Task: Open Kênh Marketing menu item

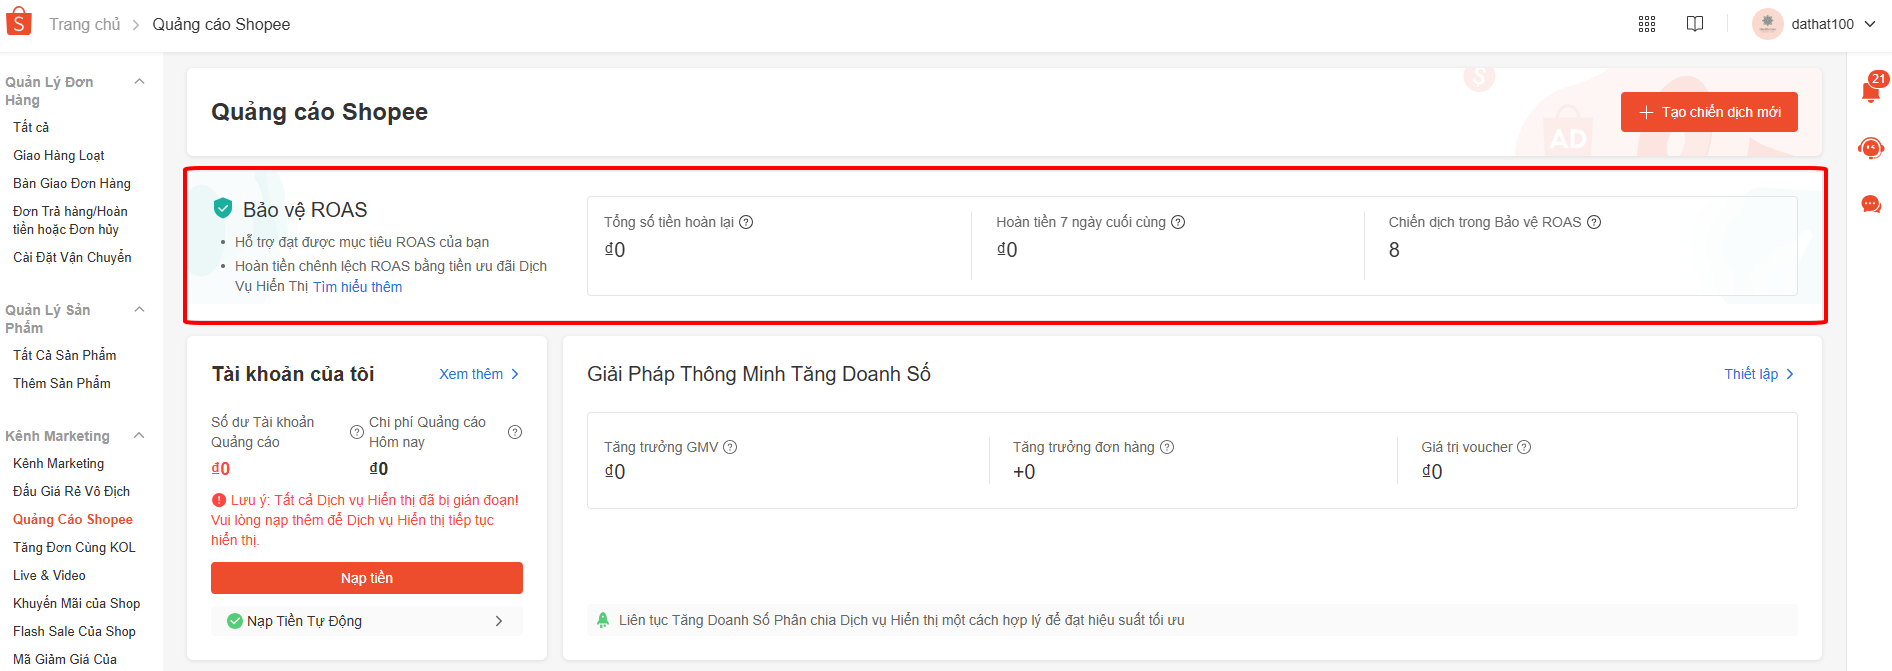Action: click(59, 463)
